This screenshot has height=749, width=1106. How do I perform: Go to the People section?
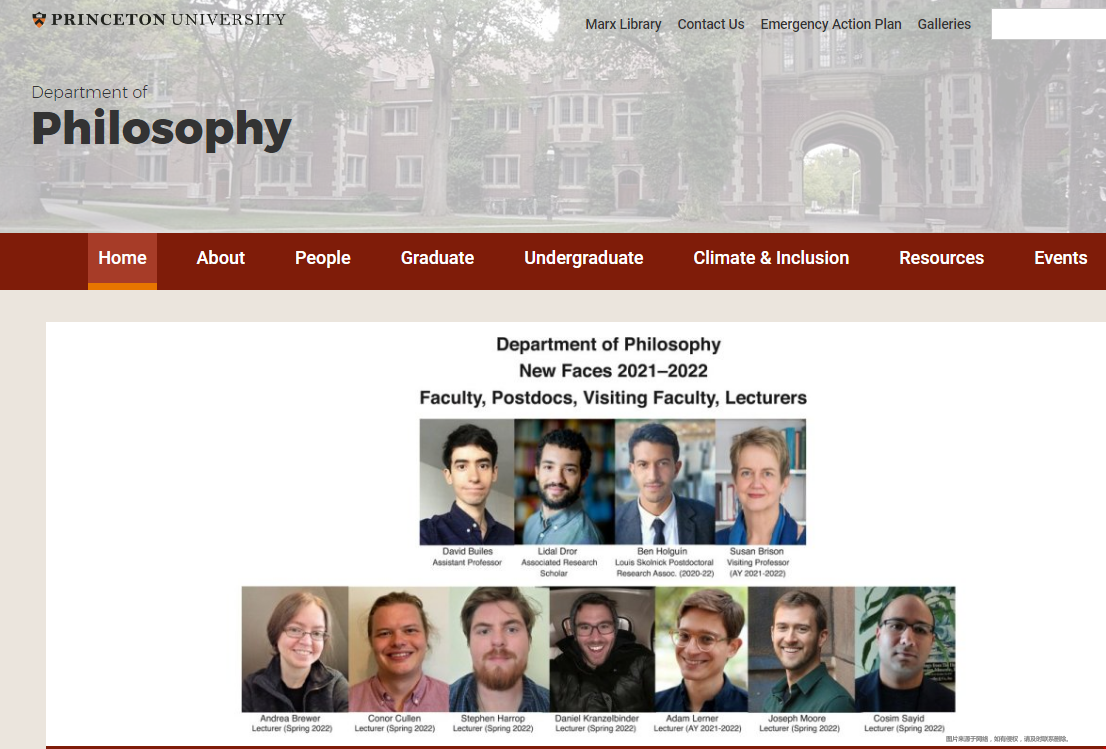tap(322, 258)
